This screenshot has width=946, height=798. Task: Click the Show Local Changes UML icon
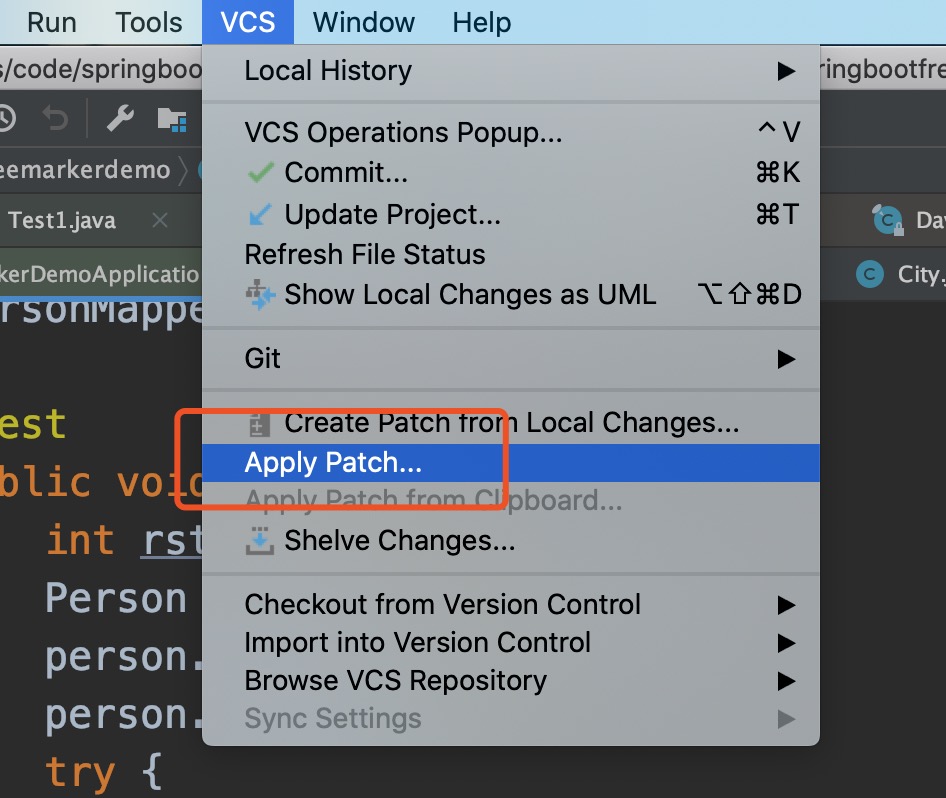pyautogui.click(x=260, y=295)
